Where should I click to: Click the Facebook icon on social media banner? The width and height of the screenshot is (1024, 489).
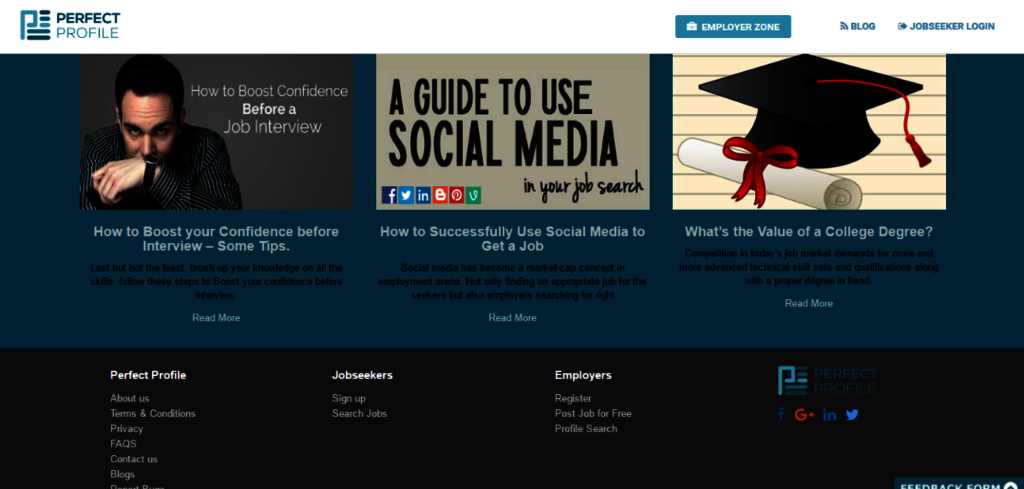389,195
